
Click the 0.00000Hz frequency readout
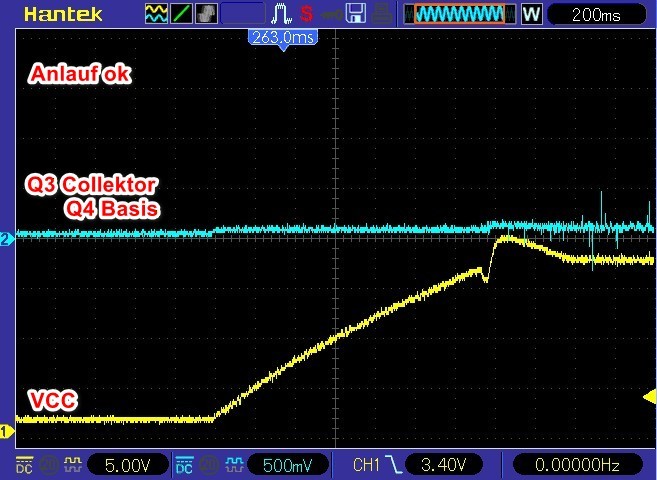pos(577,464)
